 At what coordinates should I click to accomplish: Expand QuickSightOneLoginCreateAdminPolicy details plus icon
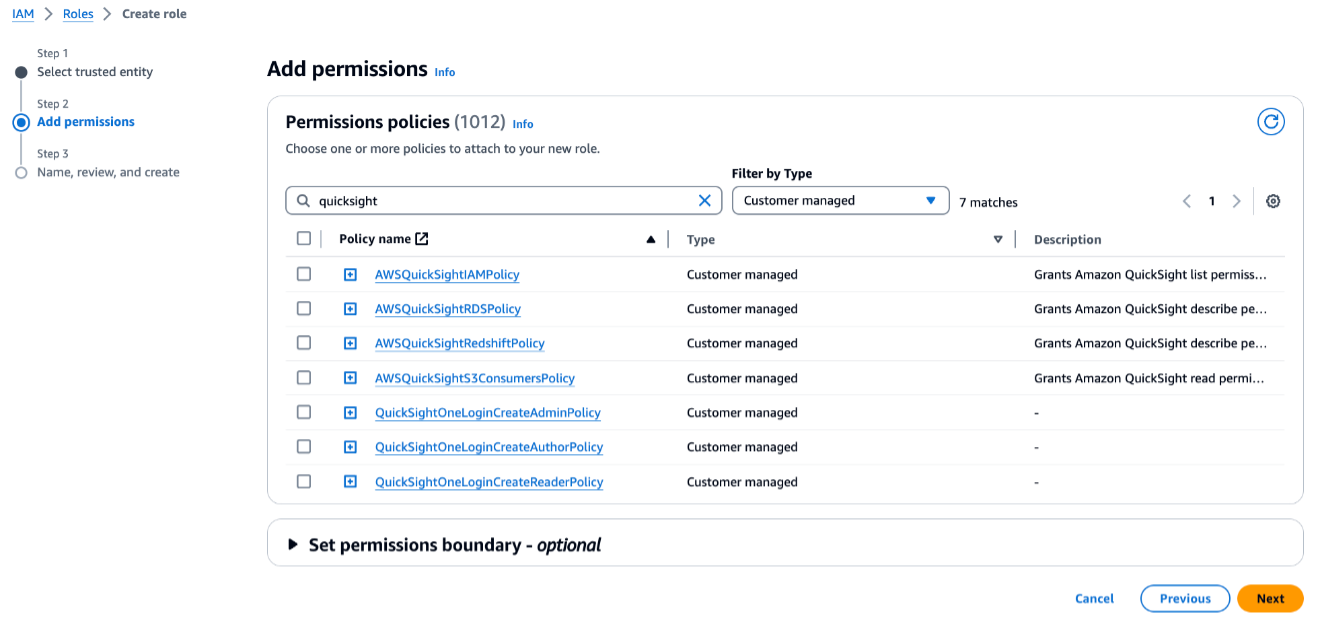tap(350, 413)
